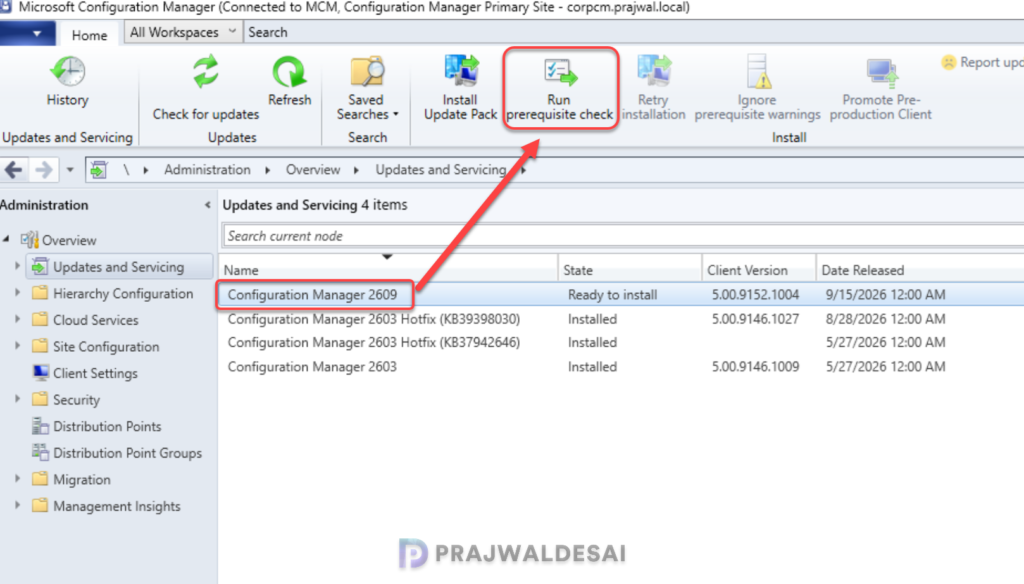The image size is (1024, 584).
Task: Click Ignore prerequisite warnings icon
Action: click(758, 71)
